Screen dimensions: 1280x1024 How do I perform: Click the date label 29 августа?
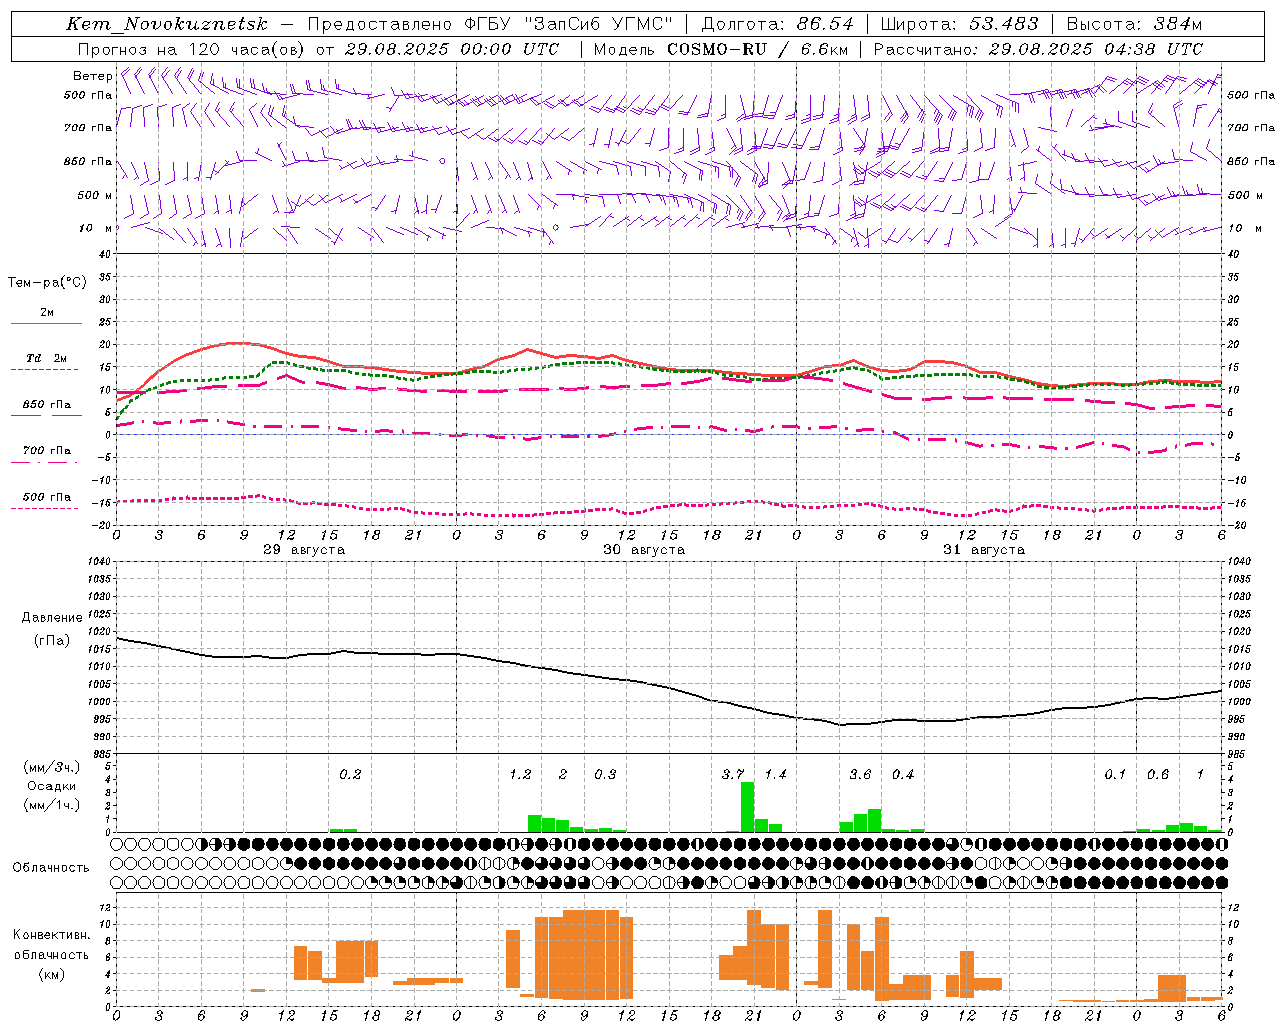(x=304, y=550)
